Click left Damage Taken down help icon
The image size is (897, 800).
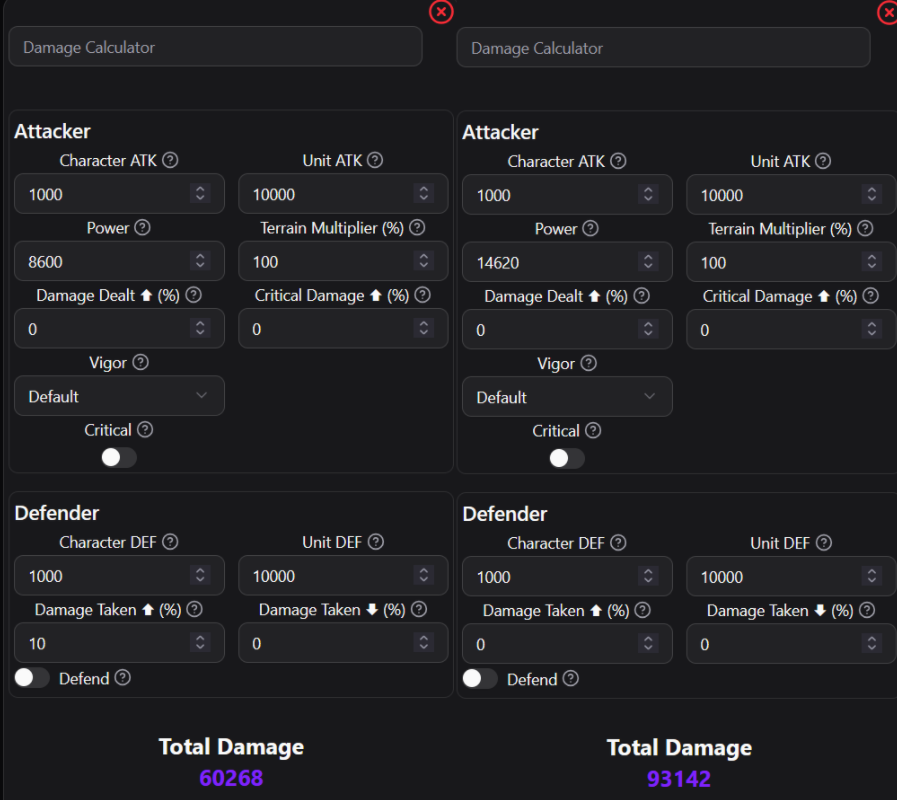pyautogui.click(x=419, y=609)
